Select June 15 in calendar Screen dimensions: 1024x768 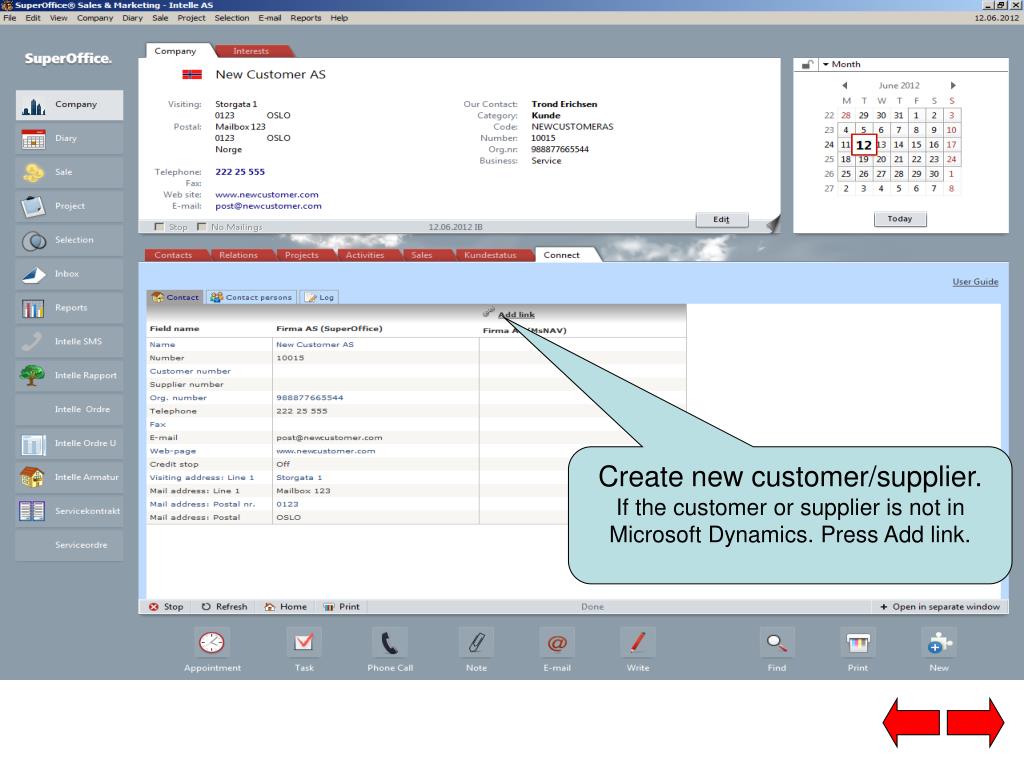coord(916,145)
